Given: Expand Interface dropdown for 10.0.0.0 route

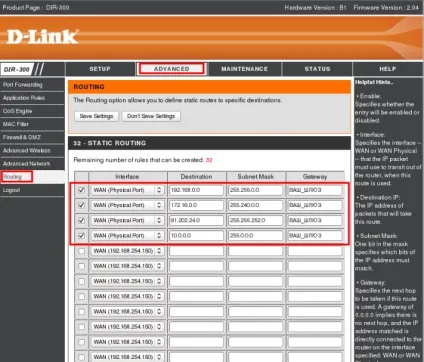Looking at the screenshot, I should point(127,236).
